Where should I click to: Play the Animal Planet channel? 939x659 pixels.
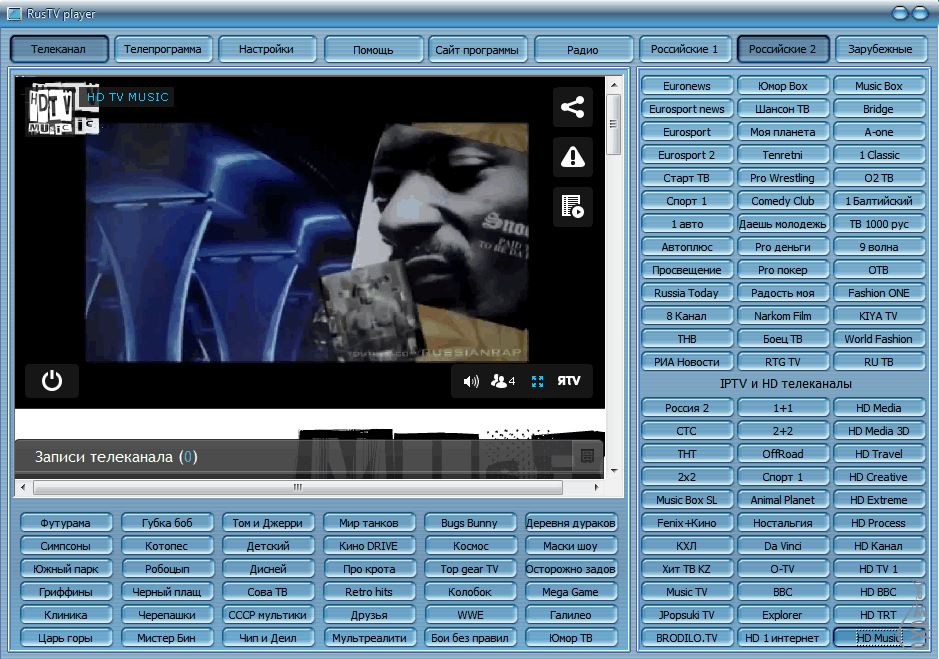pos(783,500)
